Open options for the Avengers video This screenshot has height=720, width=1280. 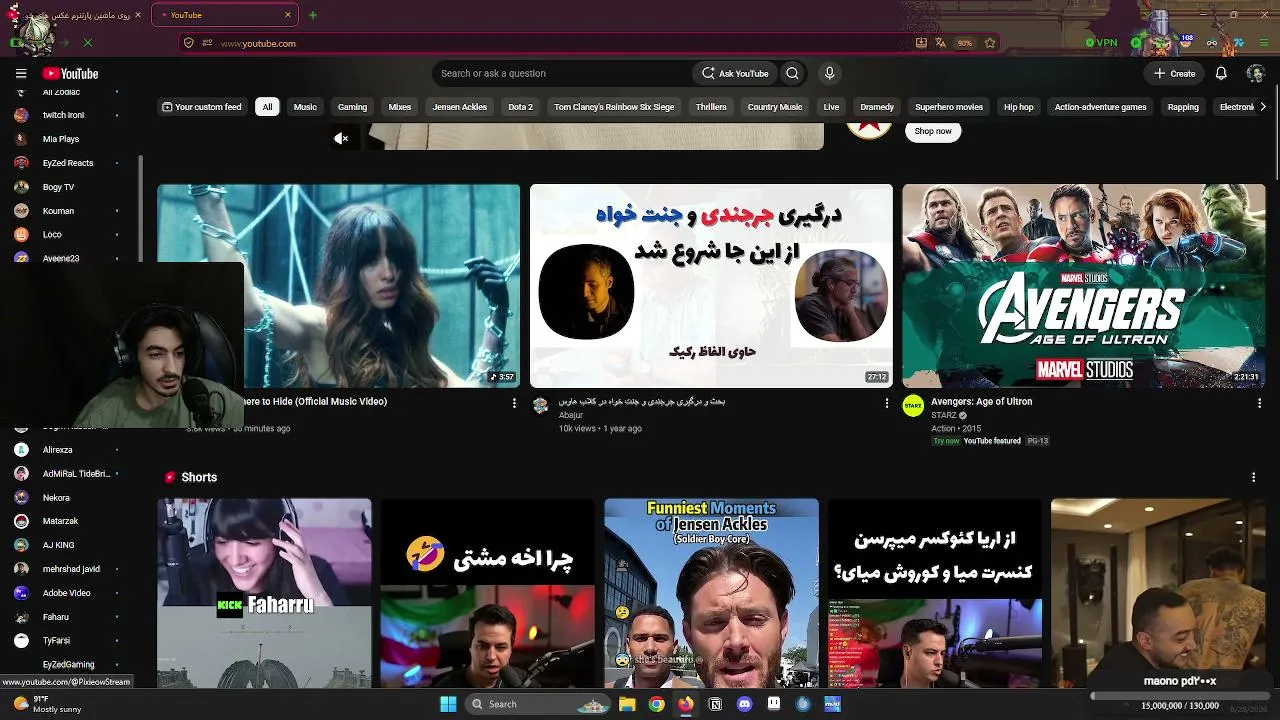(x=1259, y=403)
